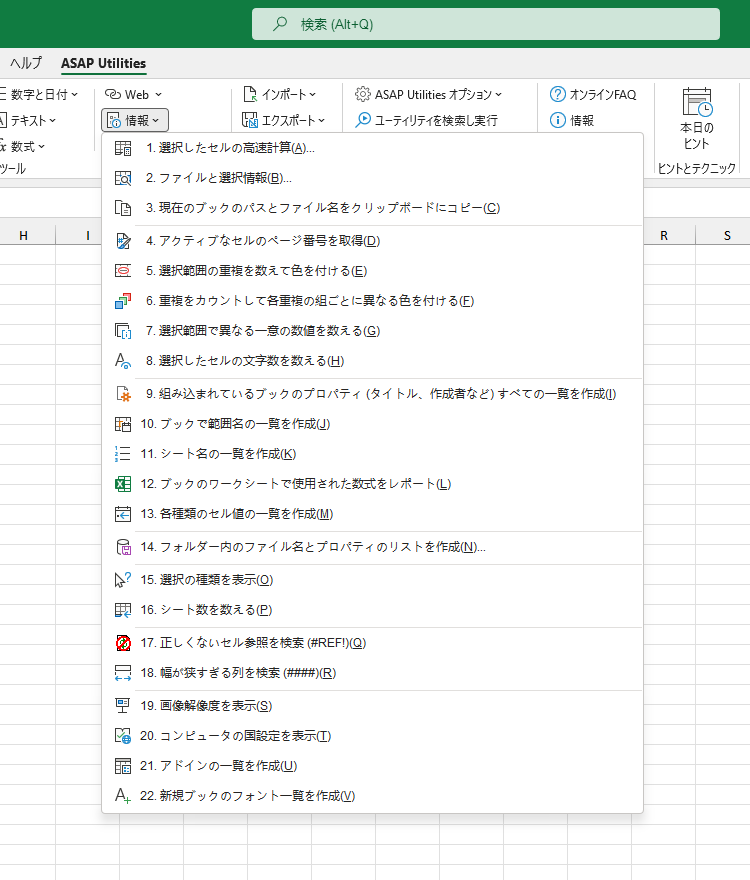This screenshot has width=750, height=880.
Task: Choose コンピュータの国設定を表示 entry
Action: click(x=372, y=736)
